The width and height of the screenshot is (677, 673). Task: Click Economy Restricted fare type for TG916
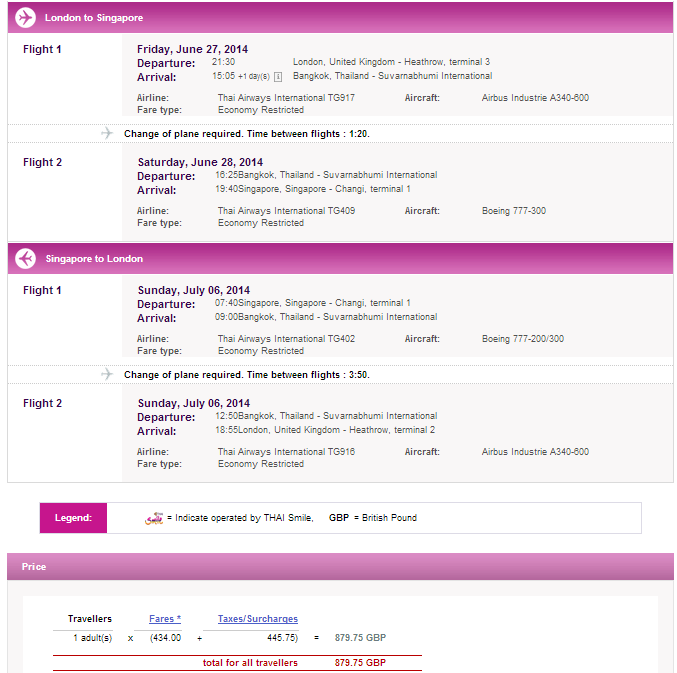[x=261, y=464]
